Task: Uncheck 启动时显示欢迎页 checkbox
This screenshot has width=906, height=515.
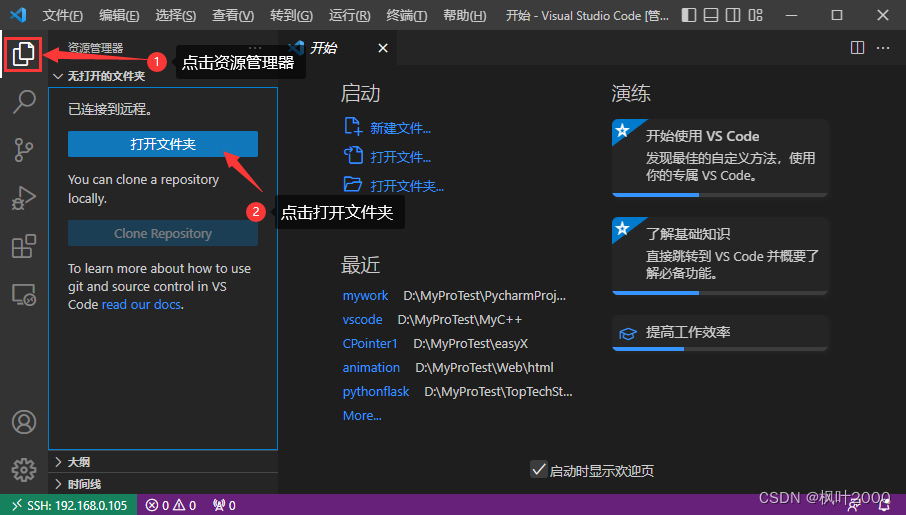Action: click(x=539, y=469)
